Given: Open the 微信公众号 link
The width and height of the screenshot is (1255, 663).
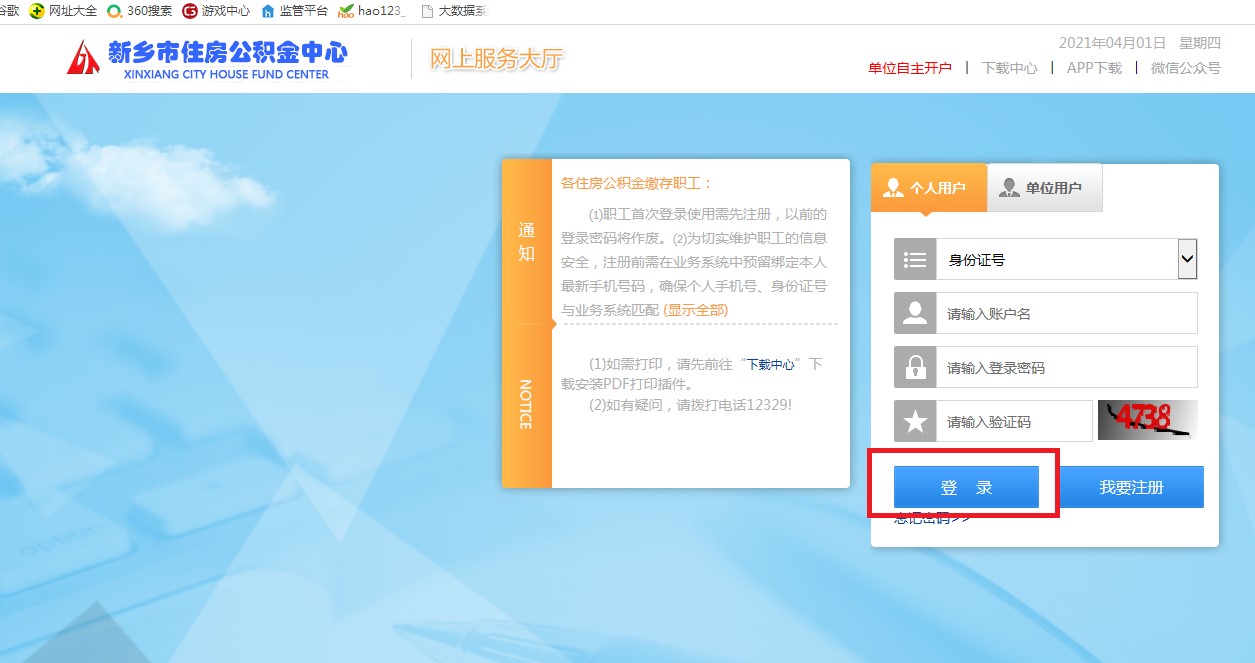Looking at the screenshot, I should pos(1185,68).
